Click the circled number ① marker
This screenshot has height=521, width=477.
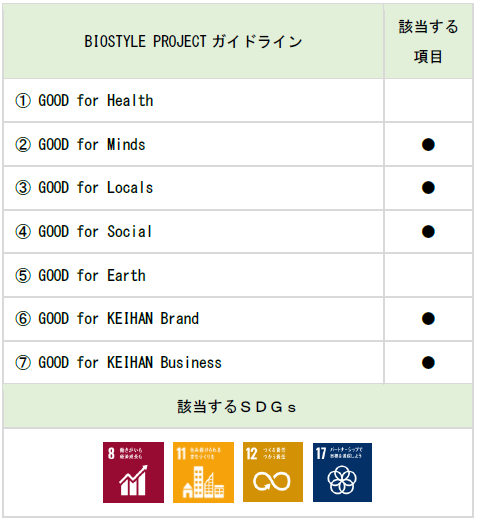click(23, 101)
